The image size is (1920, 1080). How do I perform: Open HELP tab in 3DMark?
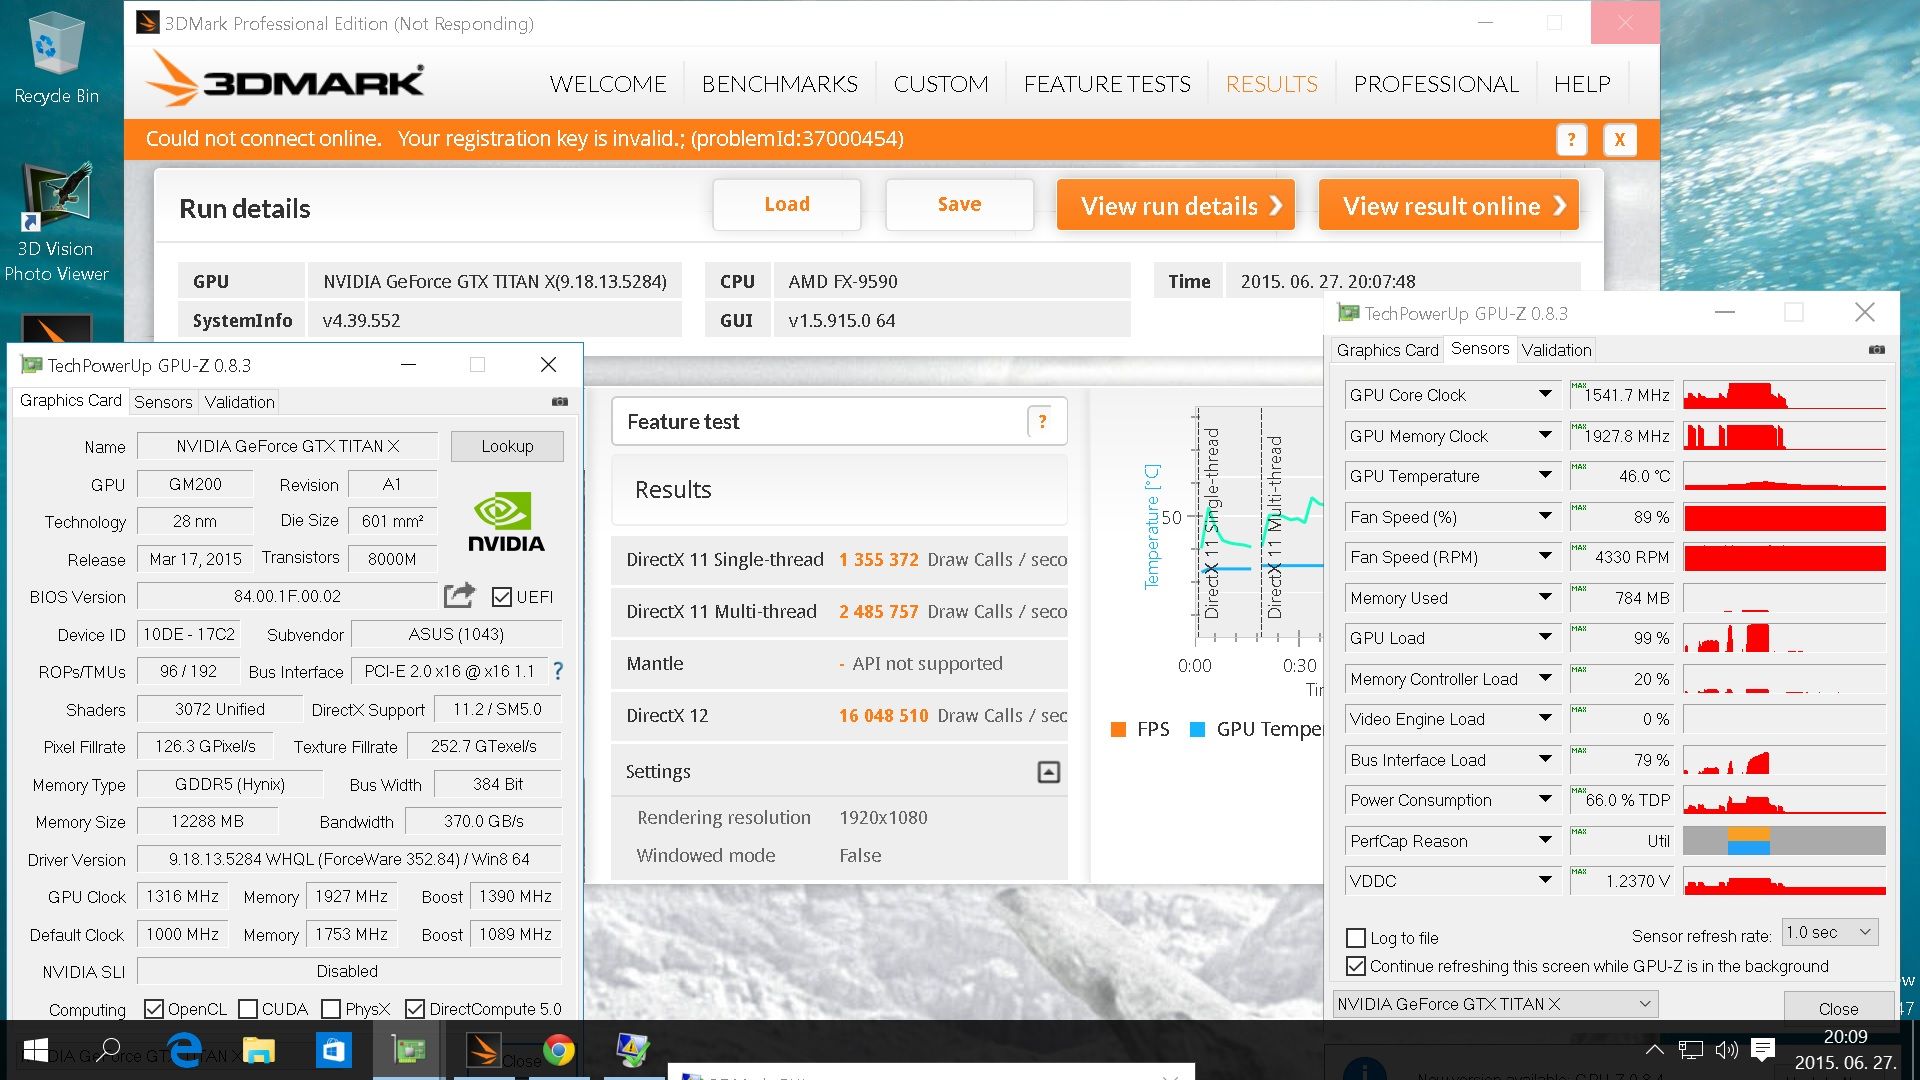point(1582,84)
